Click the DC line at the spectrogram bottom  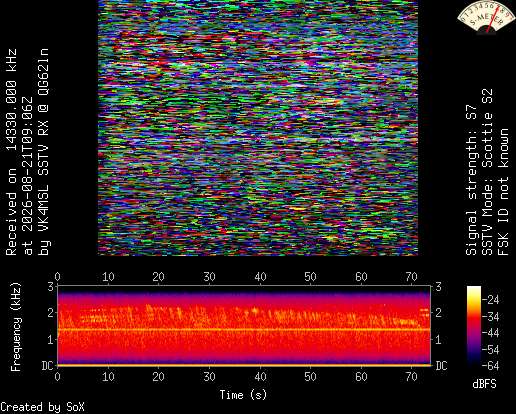(244, 365)
